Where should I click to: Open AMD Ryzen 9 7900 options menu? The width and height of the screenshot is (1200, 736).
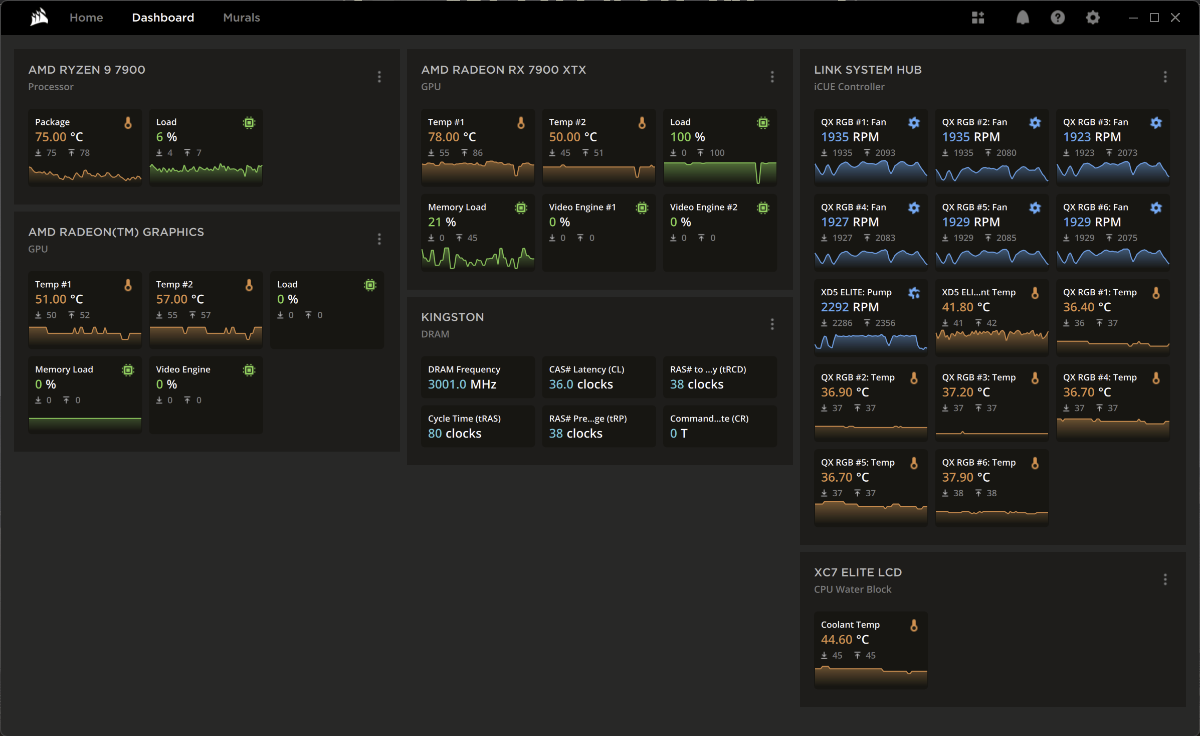pos(379,77)
